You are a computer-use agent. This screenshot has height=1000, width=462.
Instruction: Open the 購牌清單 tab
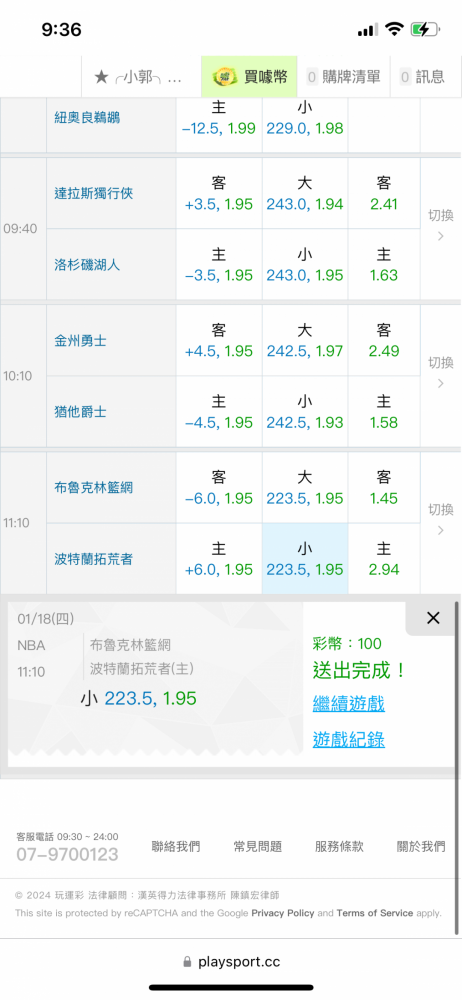(344, 77)
